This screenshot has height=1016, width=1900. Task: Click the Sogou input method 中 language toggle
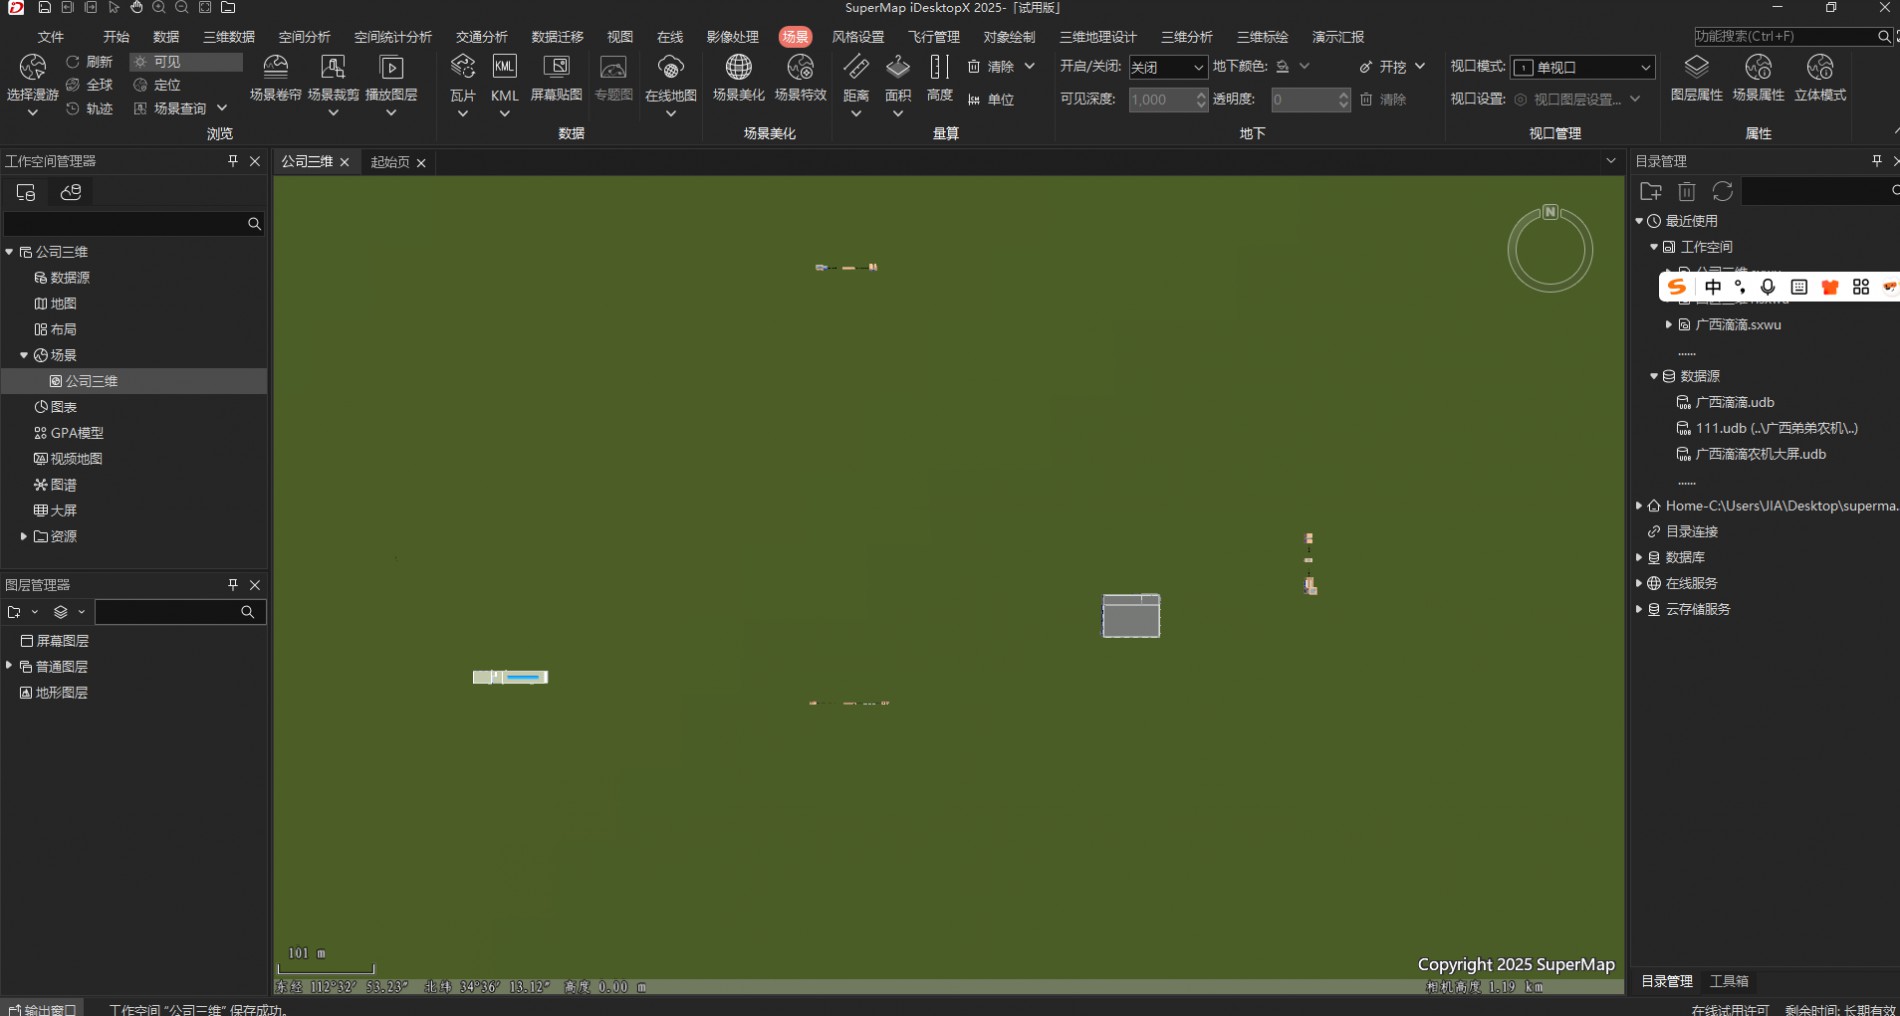[1713, 287]
